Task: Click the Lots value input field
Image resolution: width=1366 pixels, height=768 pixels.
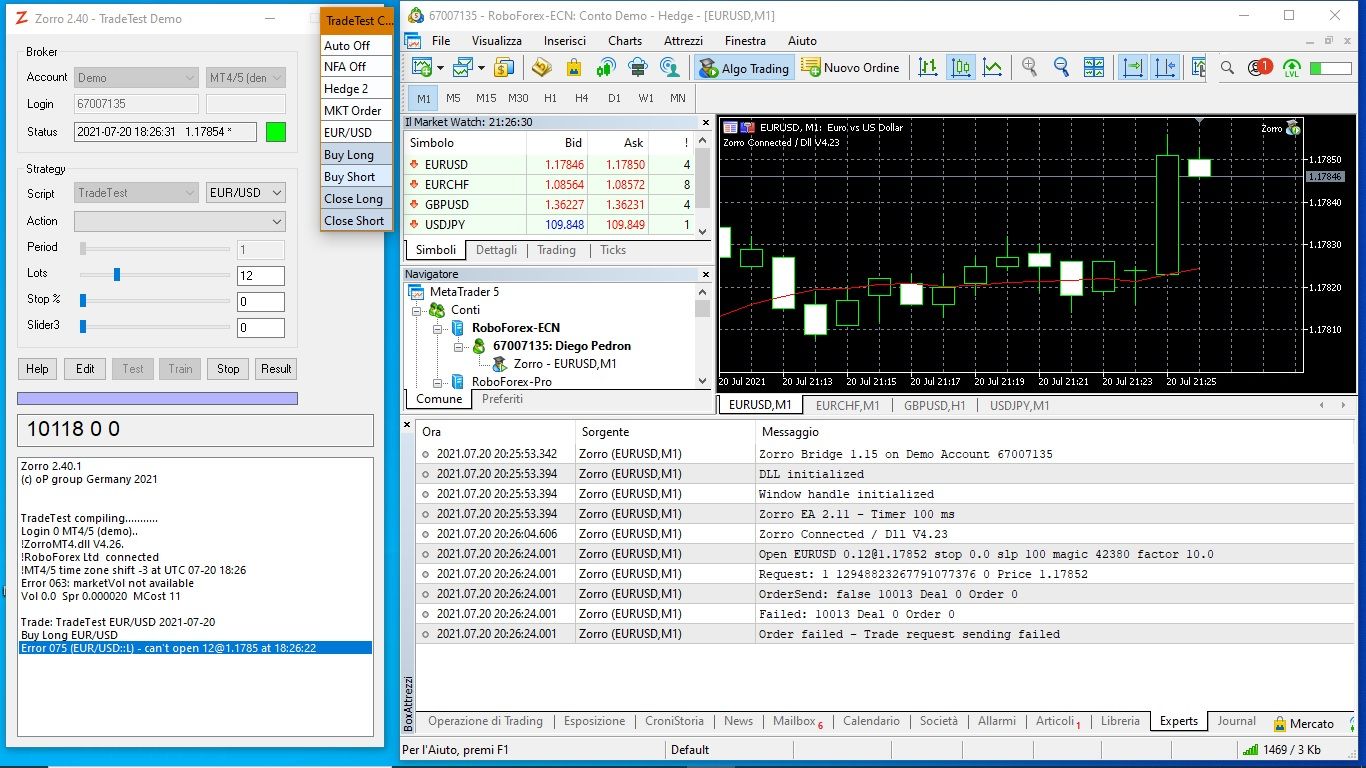Action: (260, 276)
